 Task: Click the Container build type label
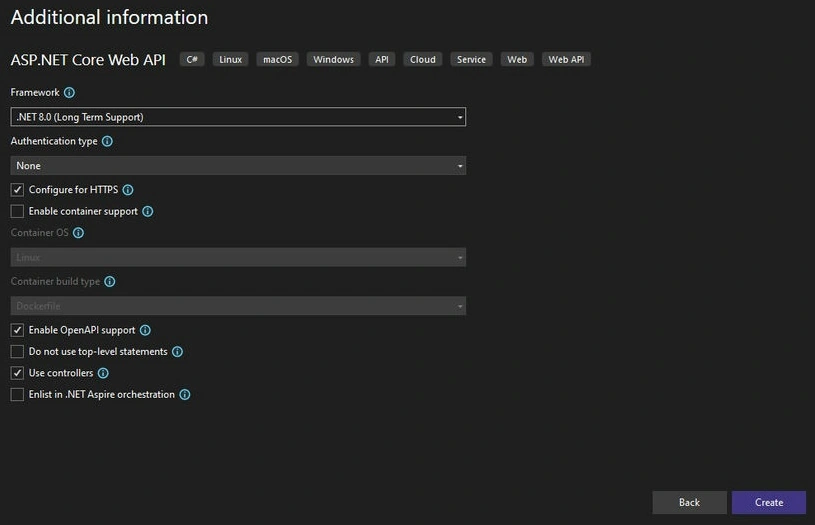(x=55, y=282)
